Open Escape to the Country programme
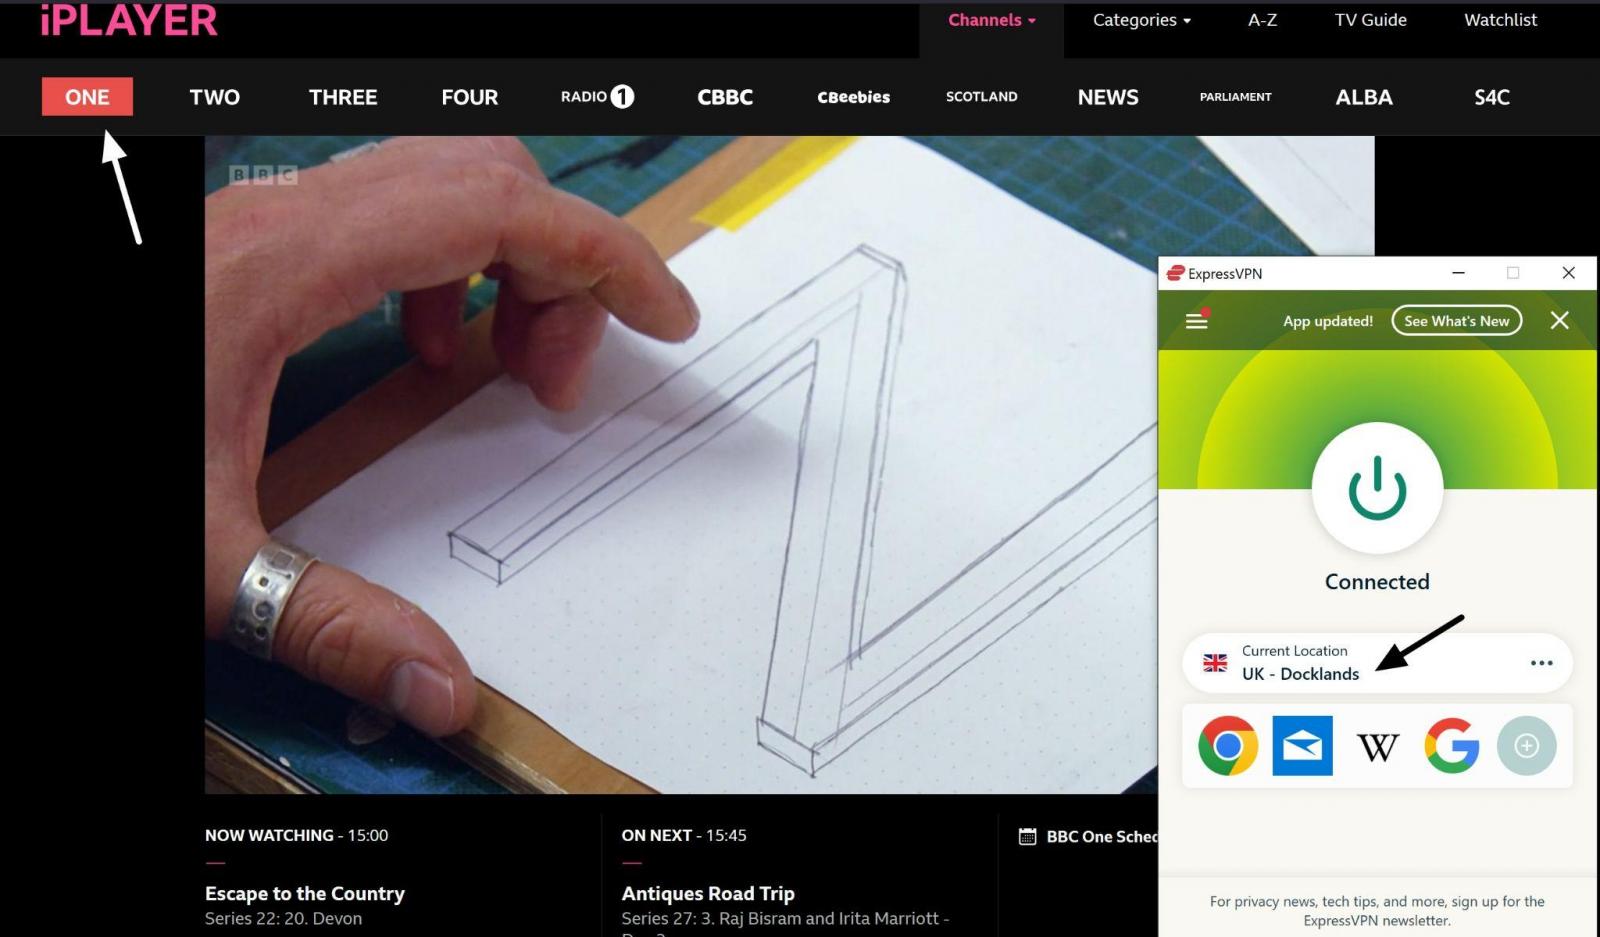The height and width of the screenshot is (937, 1600). 305,894
